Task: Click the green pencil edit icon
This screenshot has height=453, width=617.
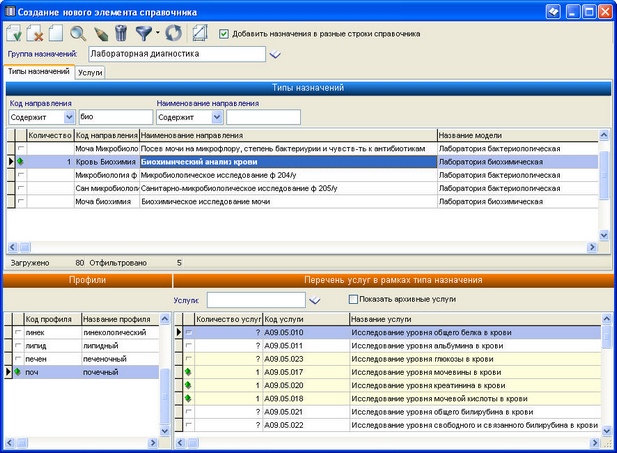Action: [x=101, y=33]
